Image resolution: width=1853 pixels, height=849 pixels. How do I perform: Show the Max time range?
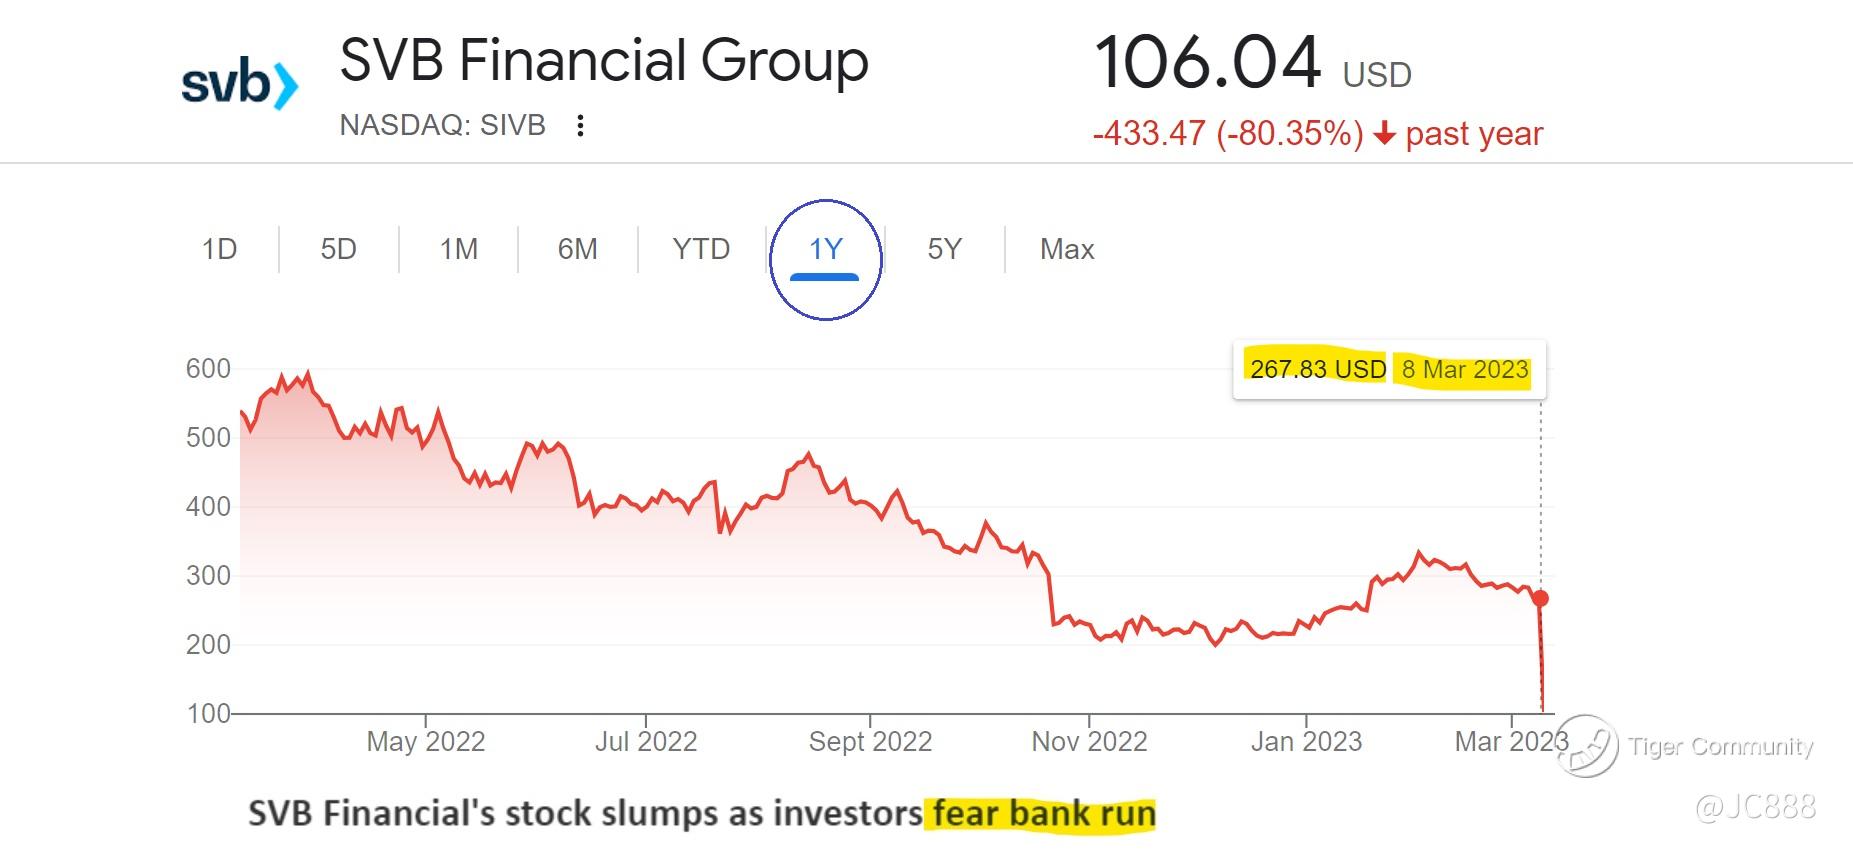tap(1067, 249)
